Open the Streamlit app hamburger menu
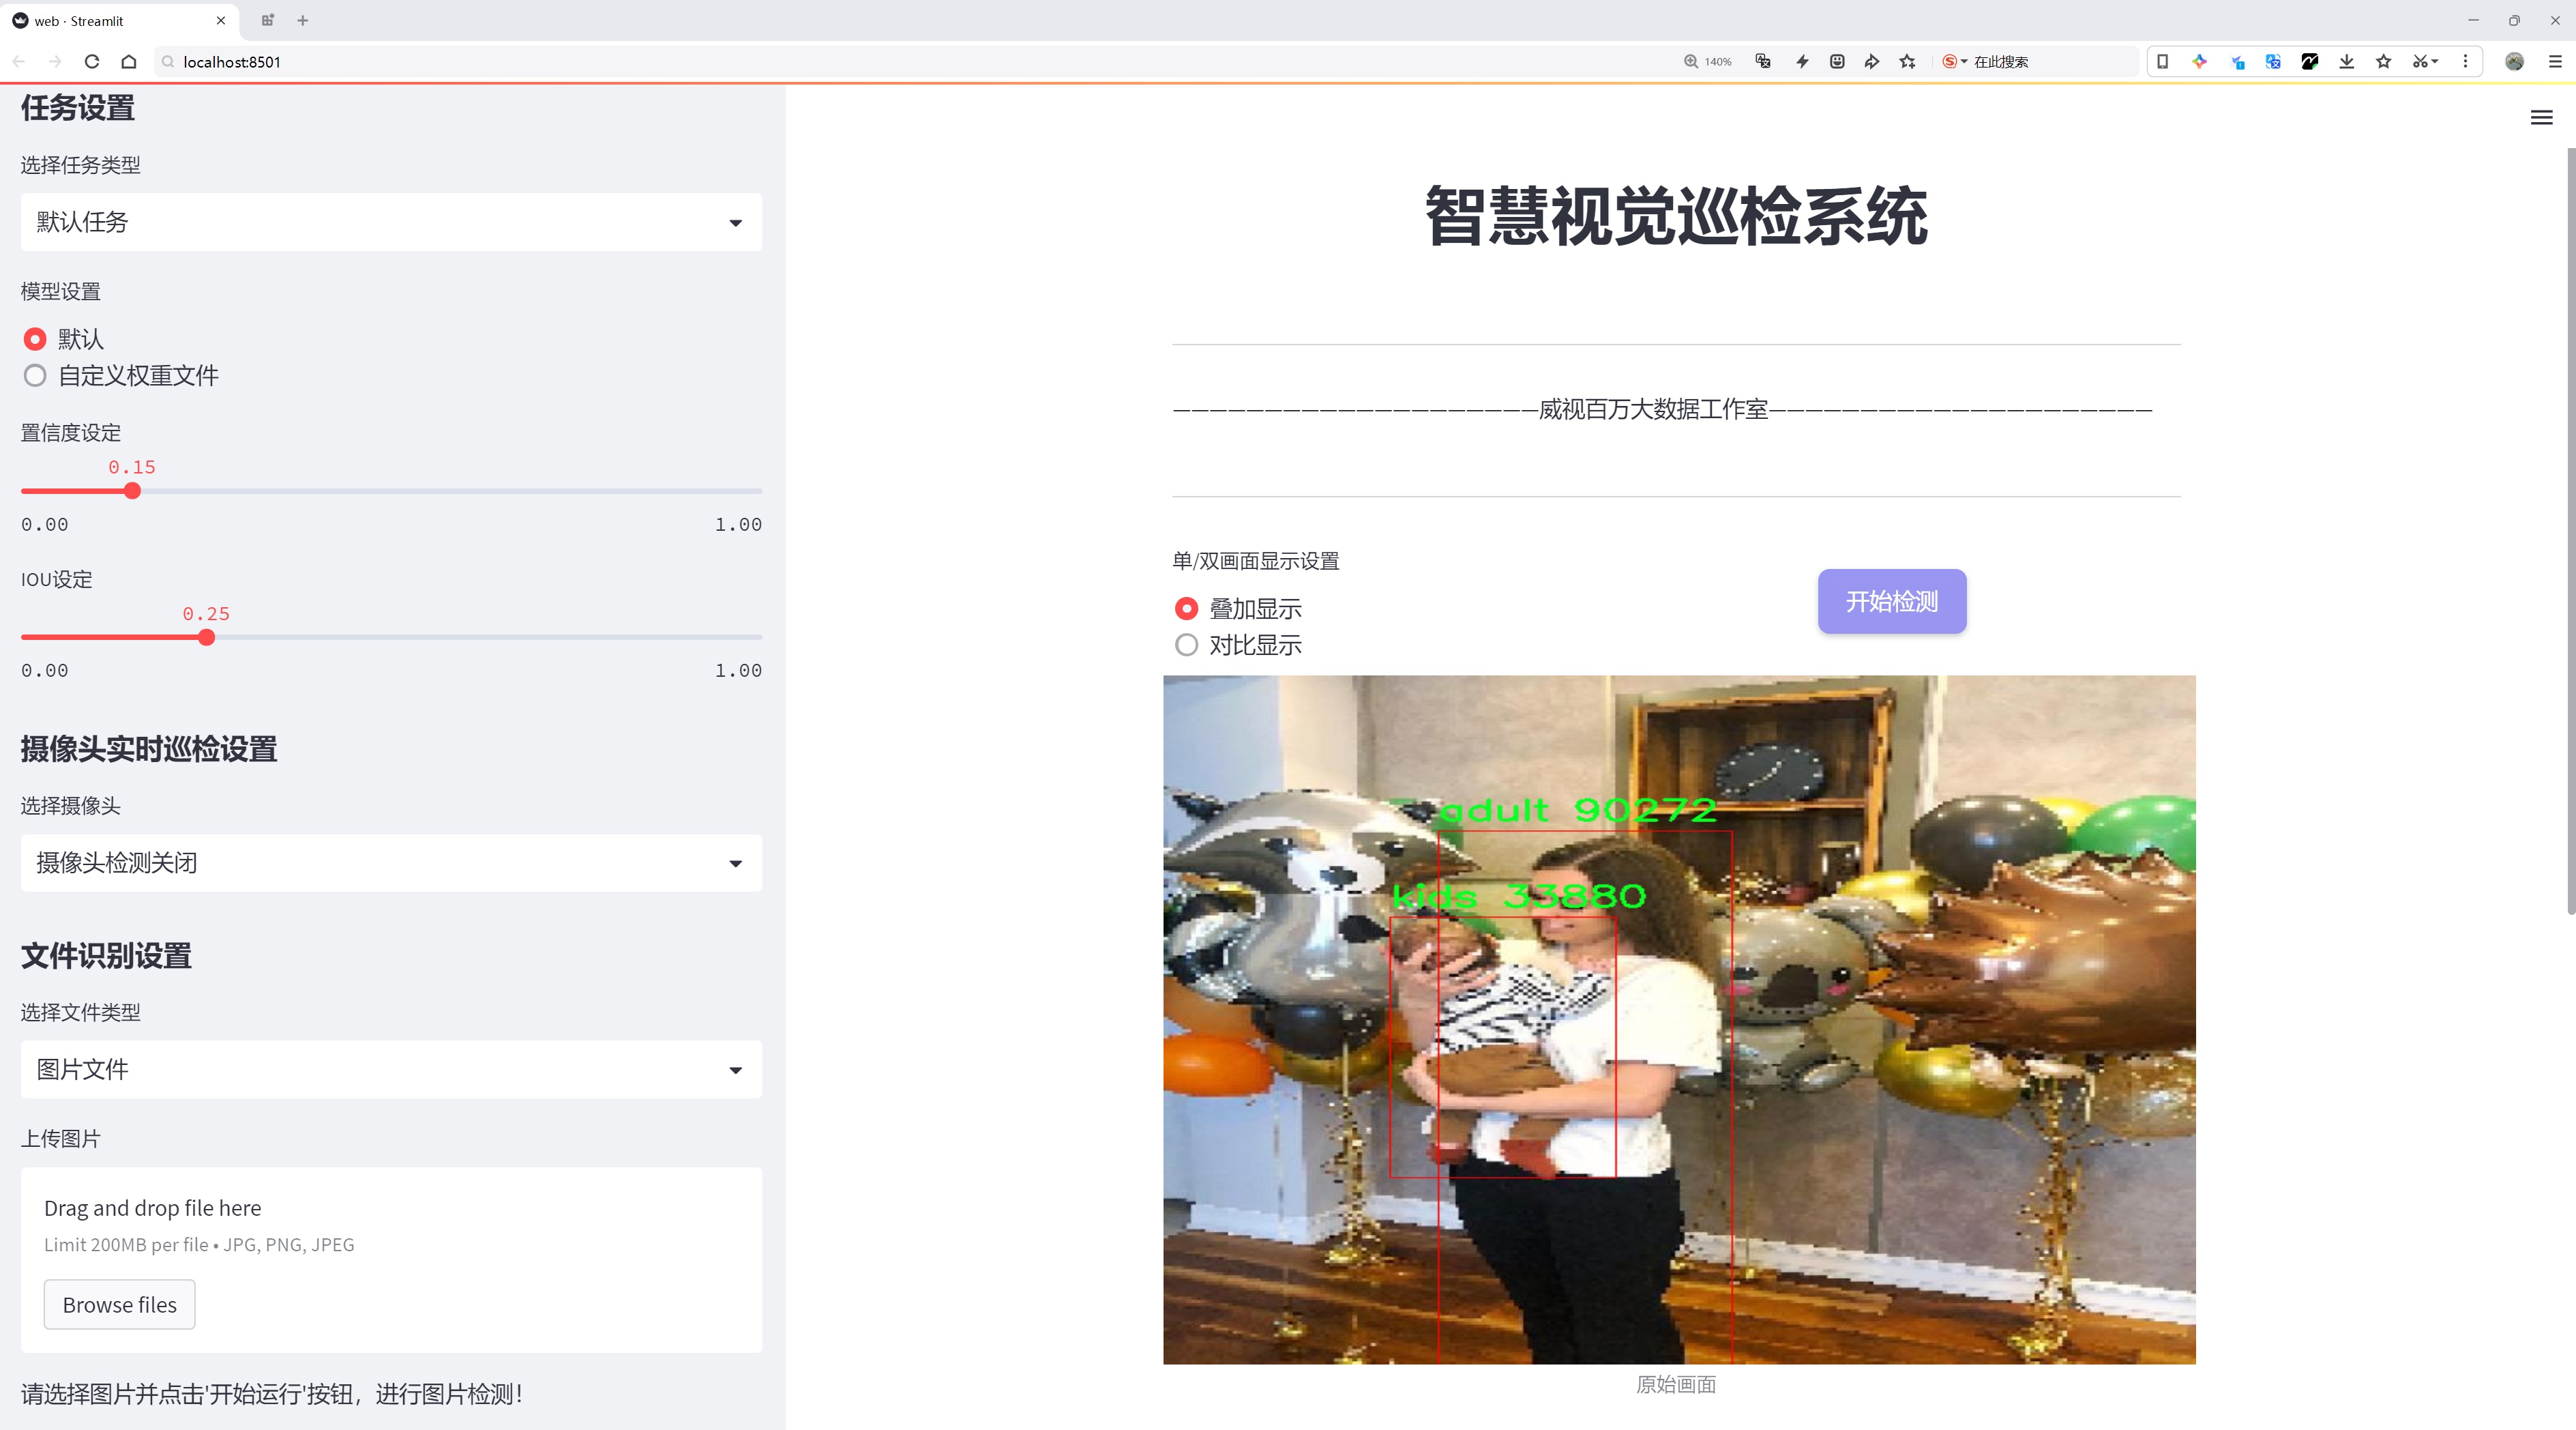 2541,118
